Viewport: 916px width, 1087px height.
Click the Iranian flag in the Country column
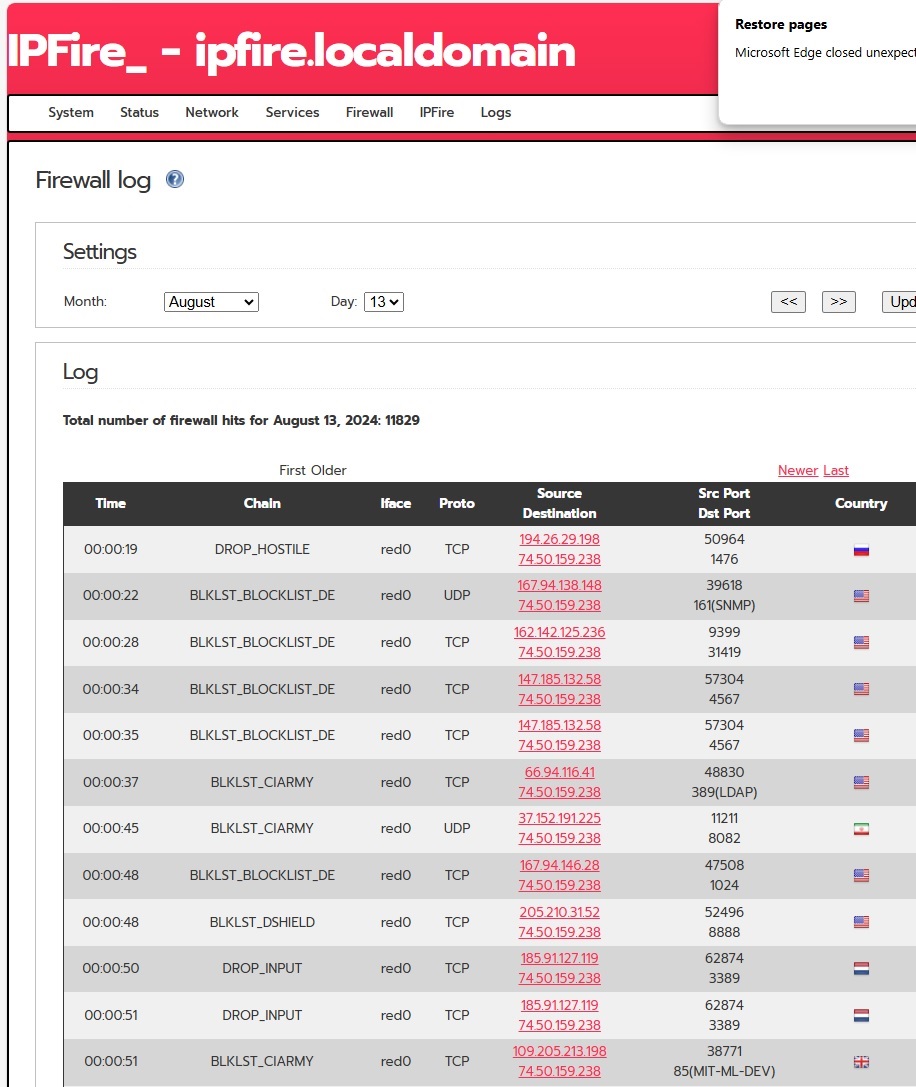click(860, 829)
